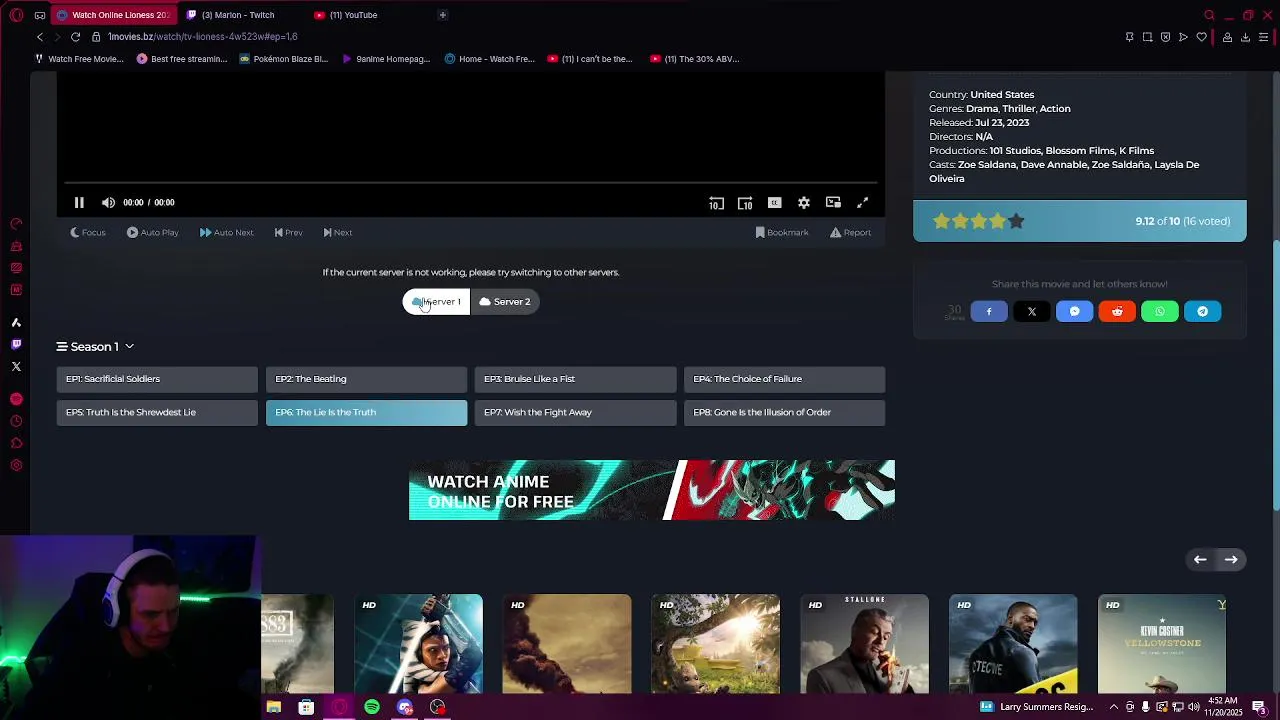The width and height of the screenshot is (1280, 720).
Task: Switch to Server 2
Action: pyautogui.click(x=505, y=302)
